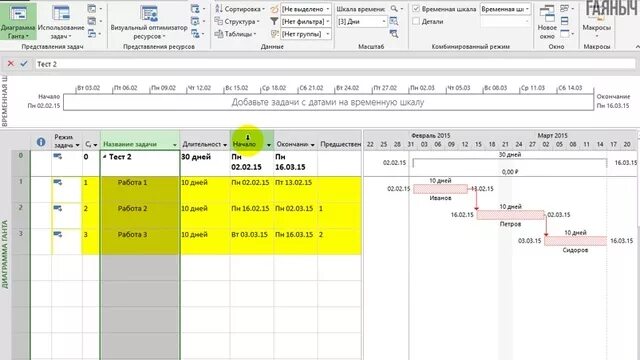Screen dimensions: 640x360
Task: Open the Макросы menu
Action: click(596, 22)
